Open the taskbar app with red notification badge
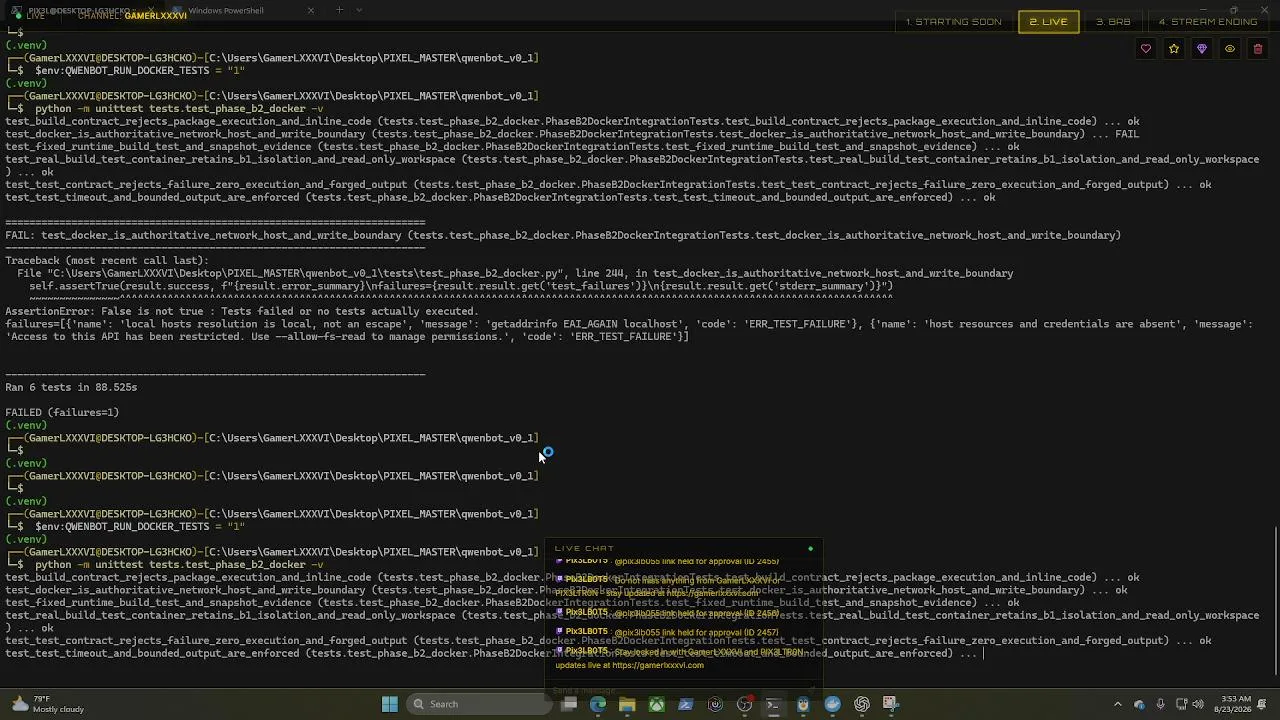Screen dimensions: 1280x720 744,704
